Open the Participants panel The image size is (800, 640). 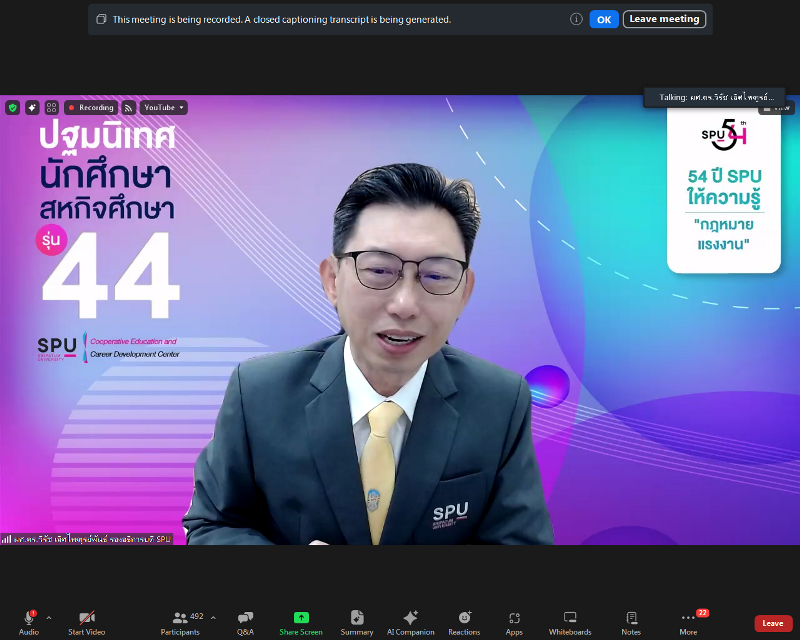pos(180,623)
